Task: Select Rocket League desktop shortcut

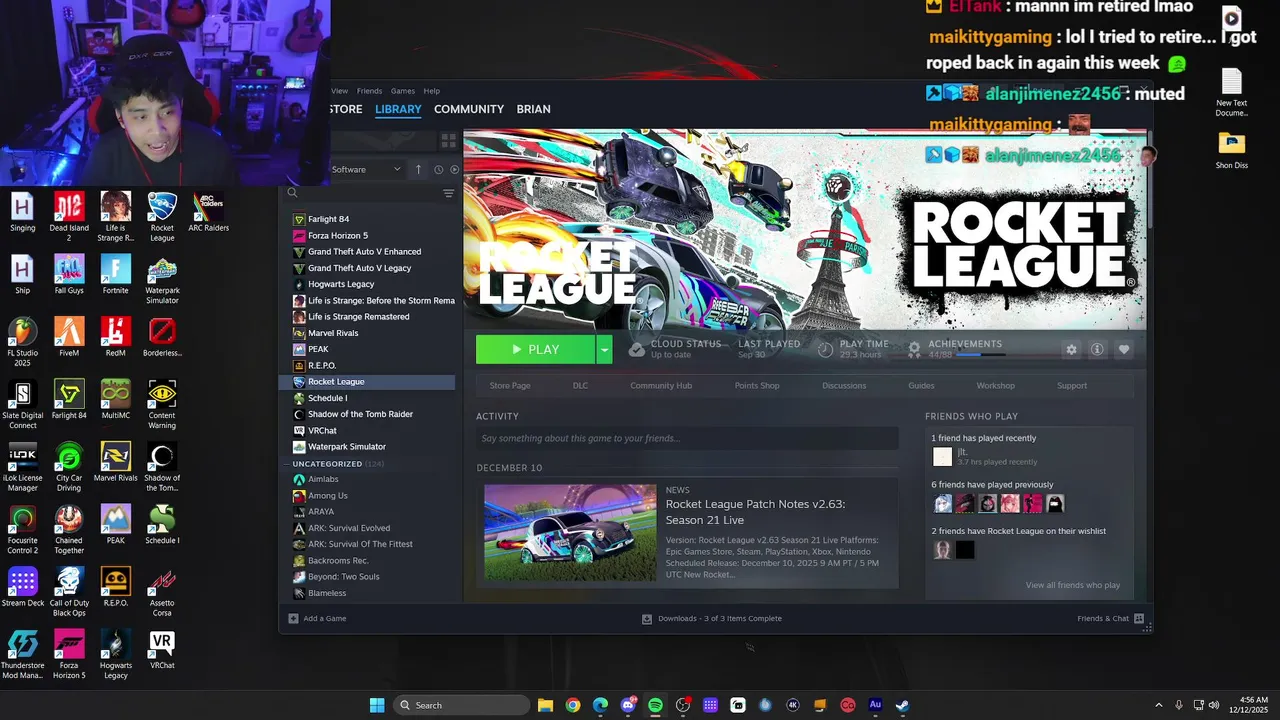Action: coord(162,217)
